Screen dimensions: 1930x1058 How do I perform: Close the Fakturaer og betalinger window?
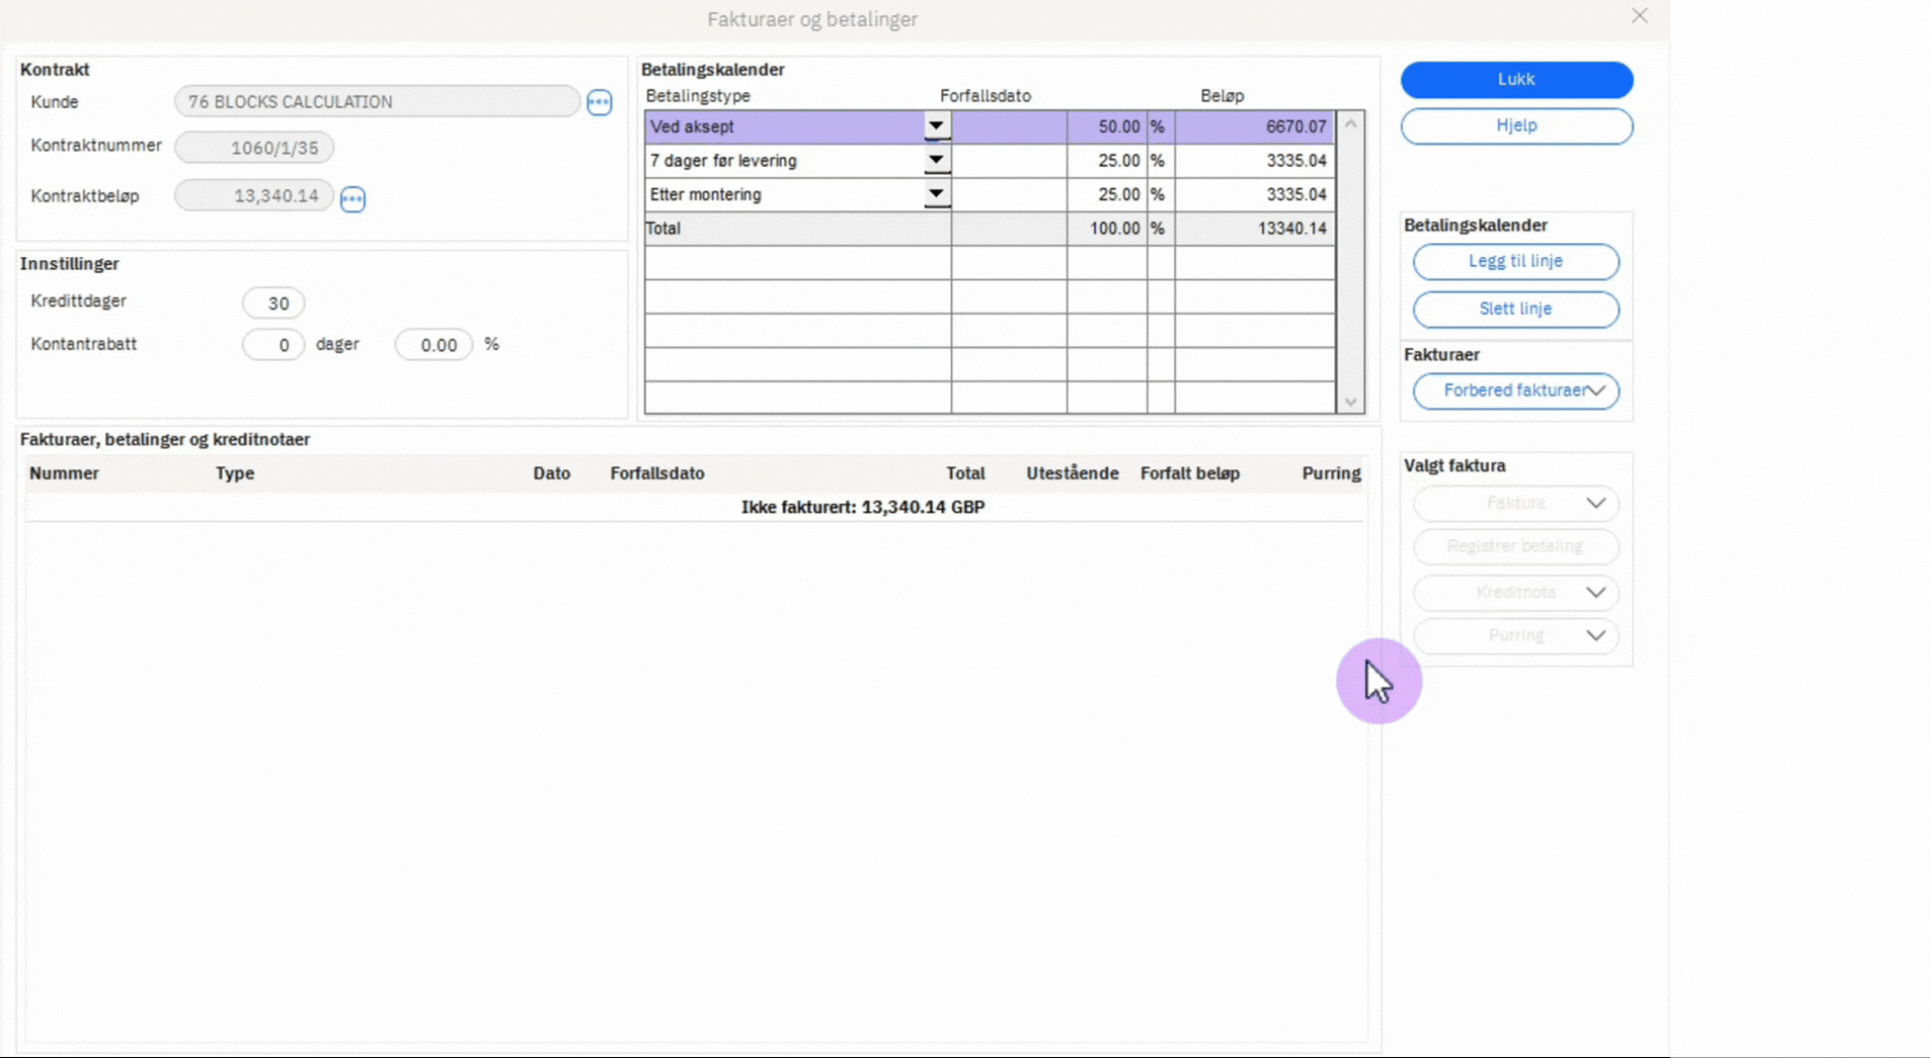pos(1639,16)
